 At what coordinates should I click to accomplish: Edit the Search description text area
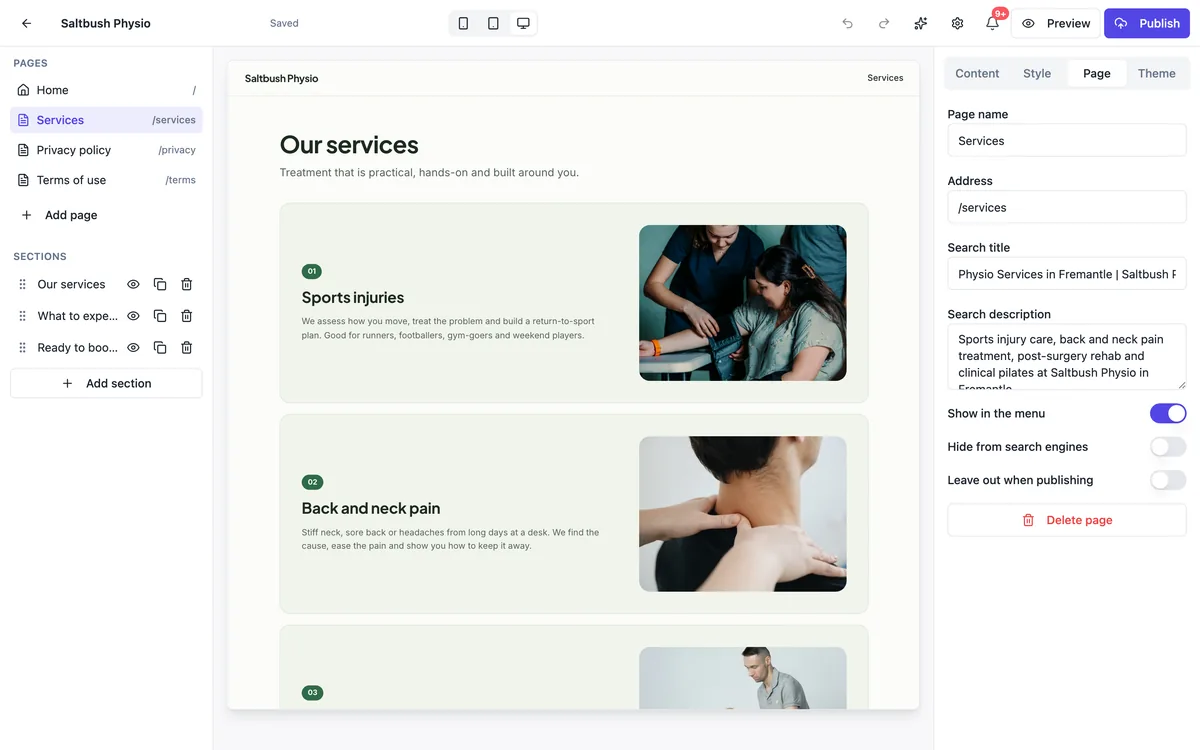[1067, 357]
